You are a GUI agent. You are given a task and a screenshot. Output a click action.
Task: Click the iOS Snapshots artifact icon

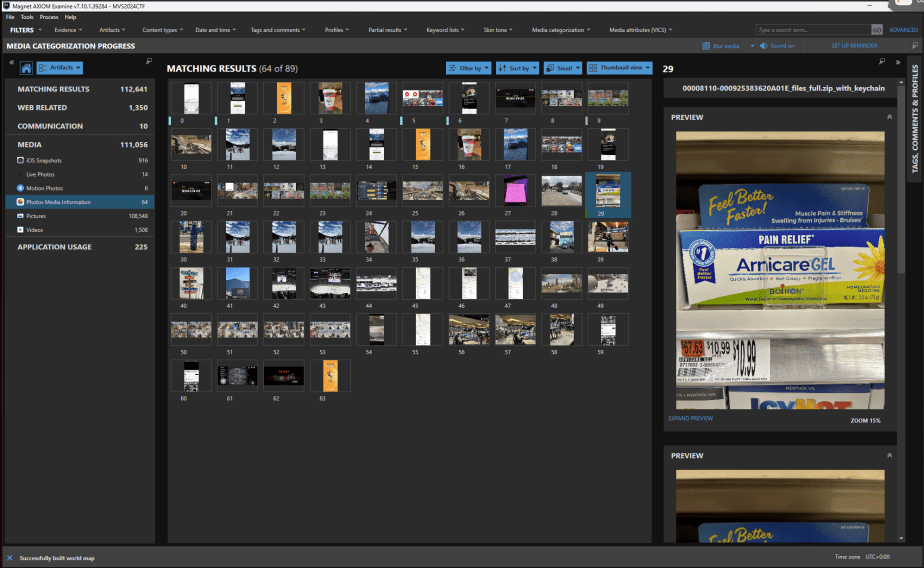pyautogui.click(x=21, y=160)
